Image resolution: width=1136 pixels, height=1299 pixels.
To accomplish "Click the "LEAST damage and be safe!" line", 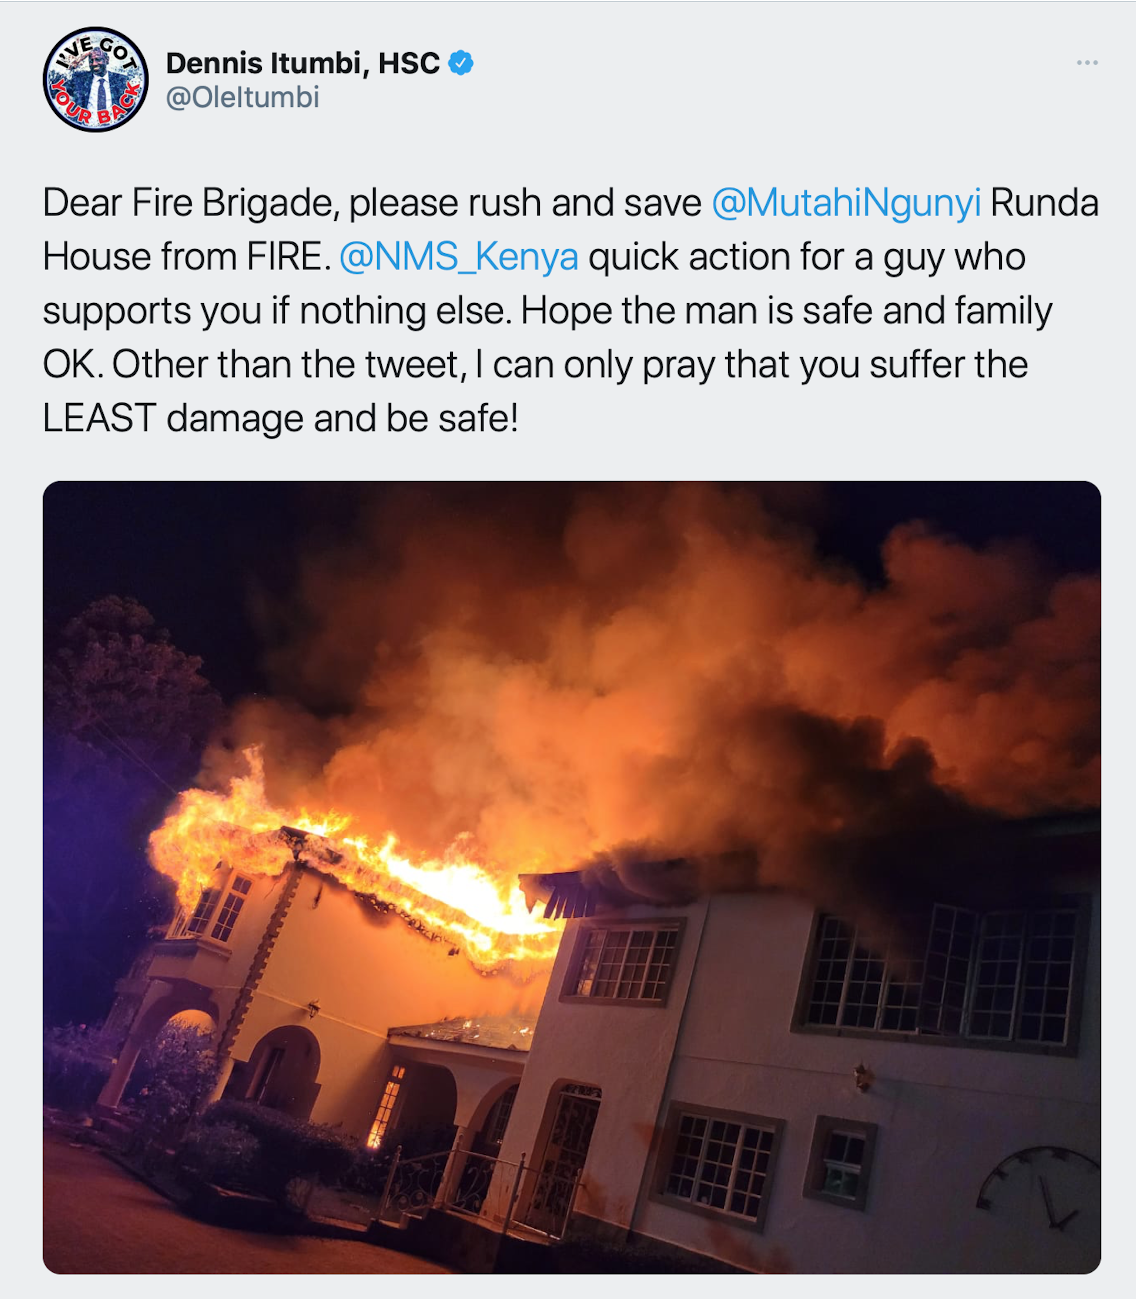I will [x=281, y=419].
